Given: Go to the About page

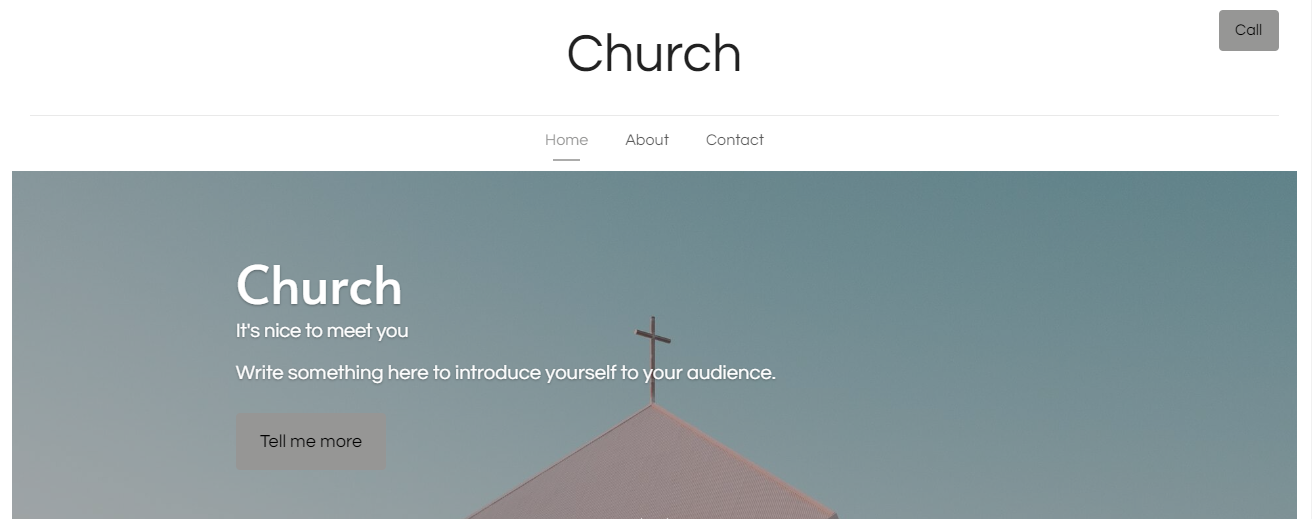Looking at the screenshot, I should (x=647, y=140).
